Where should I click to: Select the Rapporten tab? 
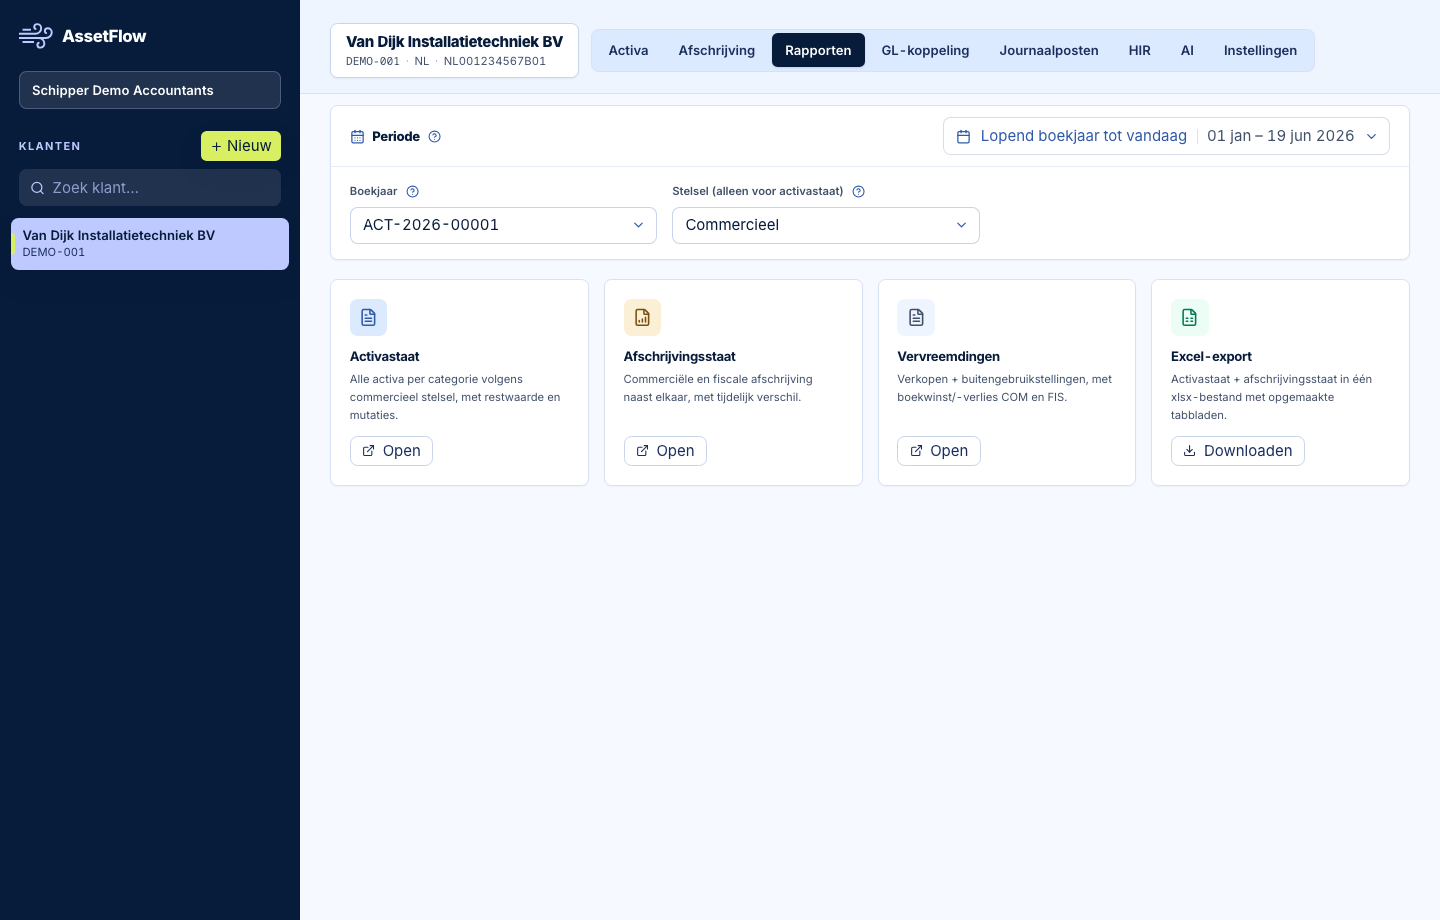(x=818, y=50)
